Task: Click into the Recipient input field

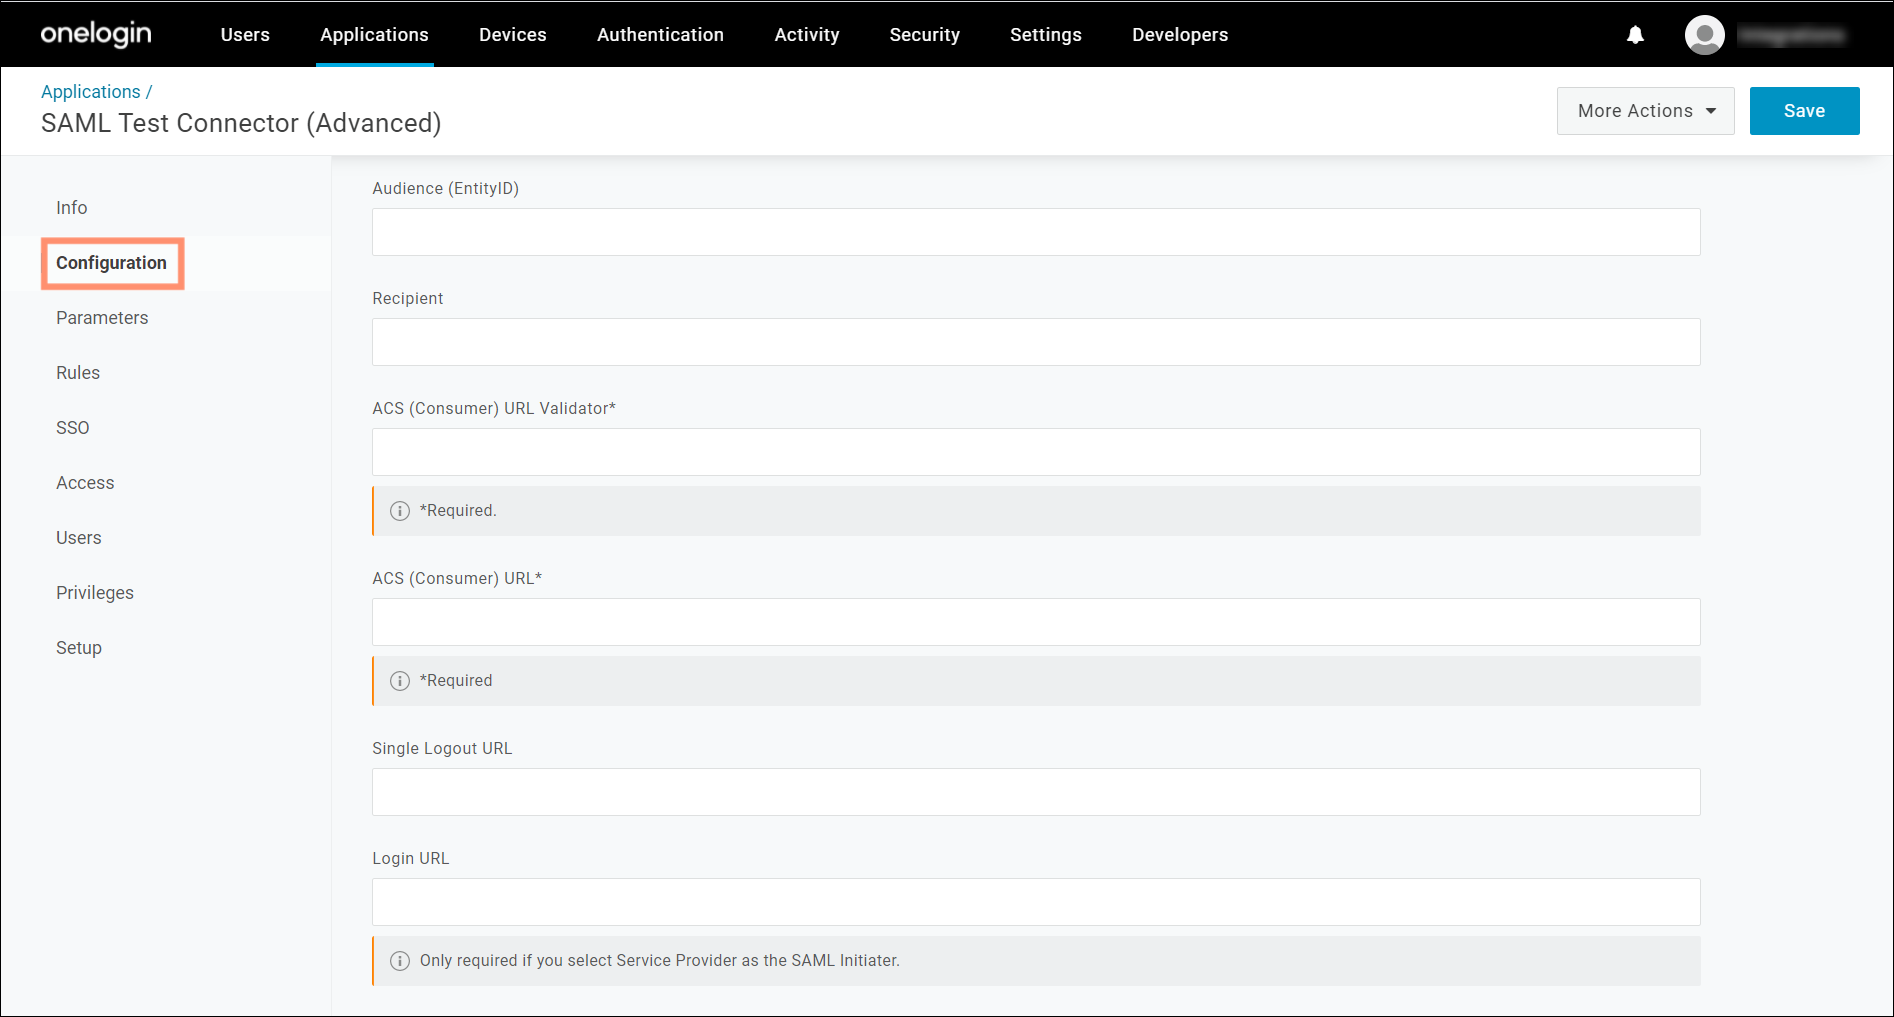Action: point(1036,342)
